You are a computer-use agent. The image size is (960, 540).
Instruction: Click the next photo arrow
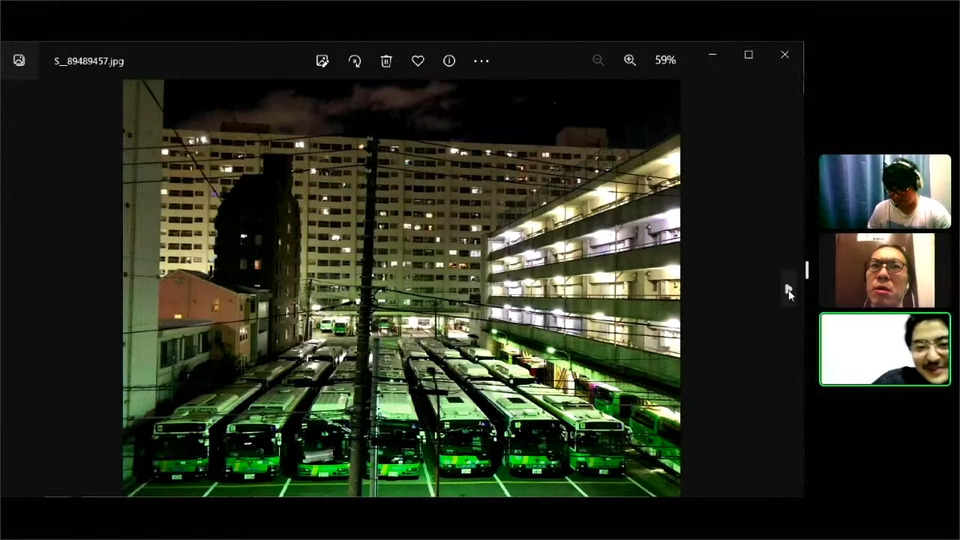tap(789, 289)
